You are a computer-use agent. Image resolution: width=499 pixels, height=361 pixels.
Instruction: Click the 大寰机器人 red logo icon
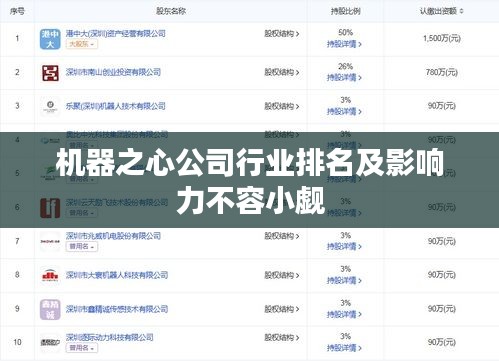(50, 275)
